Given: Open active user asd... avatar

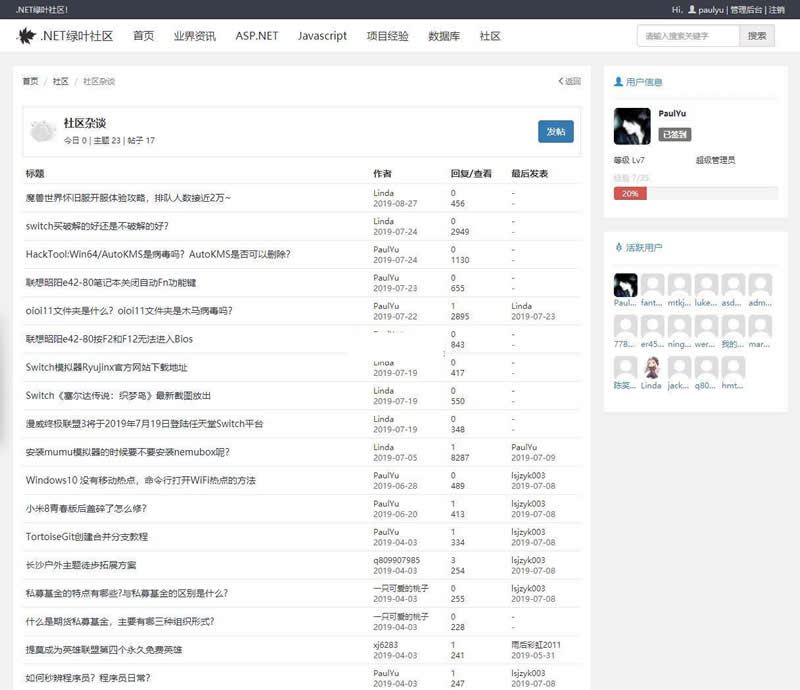Looking at the screenshot, I should [x=733, y=285].
